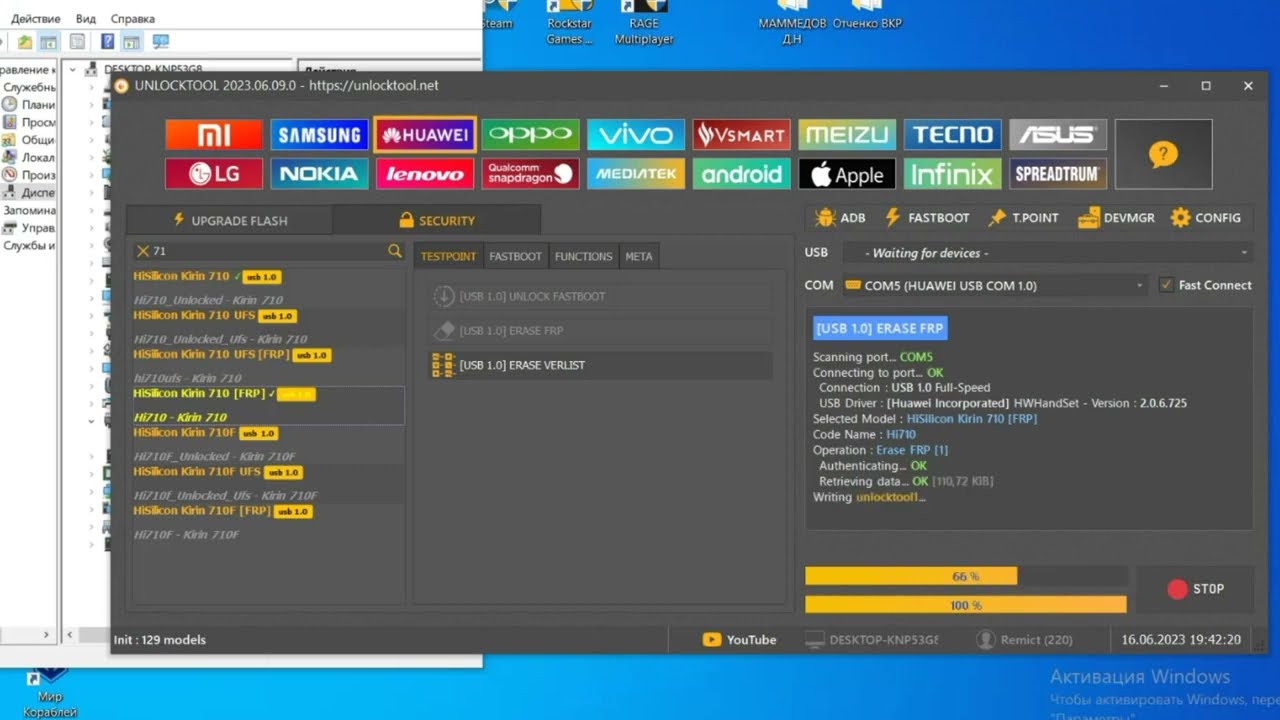The image size is (1280, 720).
Task: Click the monitor icon in Computer Management toolbar
Action: tap(160, 42)
